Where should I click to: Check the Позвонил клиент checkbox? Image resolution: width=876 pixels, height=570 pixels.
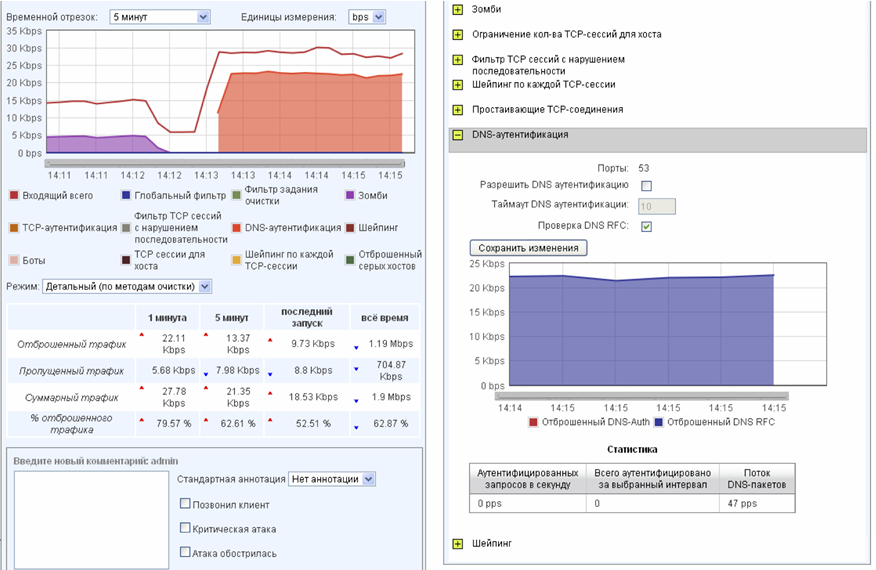pyautogui.click(x=185, y=504)
